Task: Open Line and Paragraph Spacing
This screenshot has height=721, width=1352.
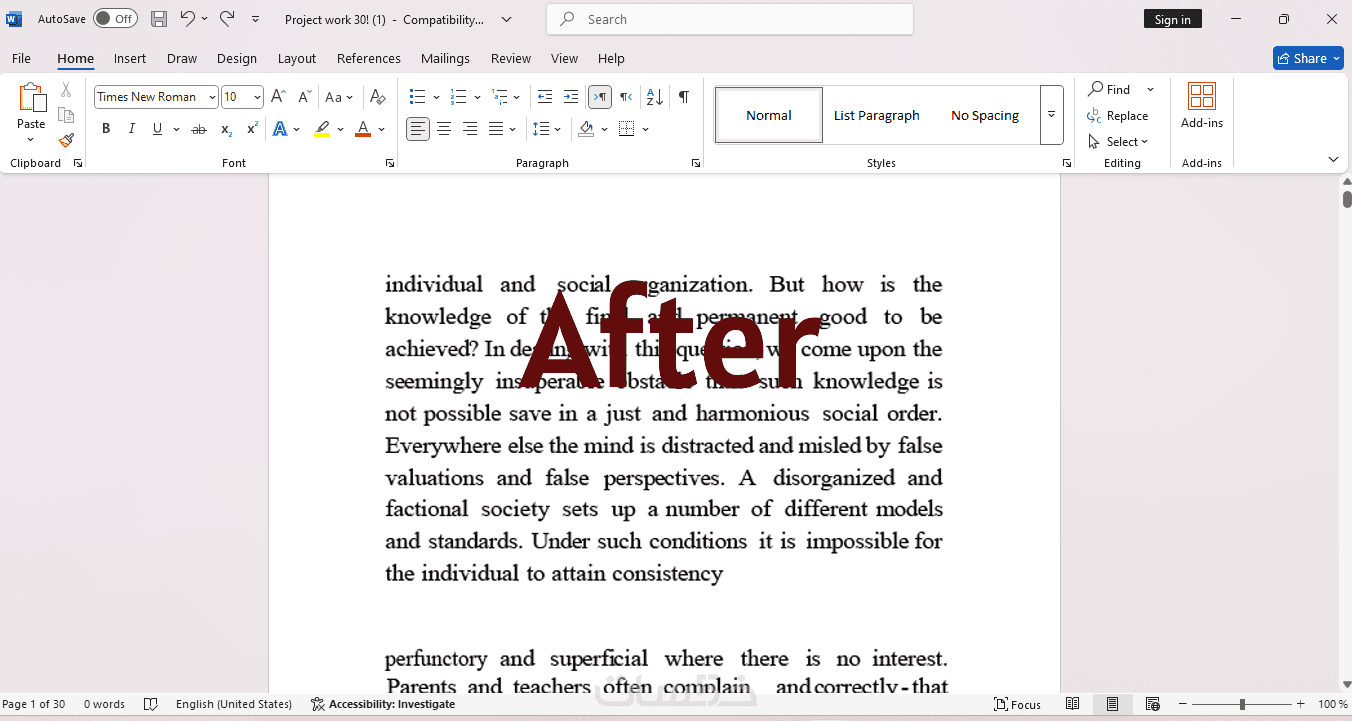Action: pyautogui.click(x=540, y=129)
